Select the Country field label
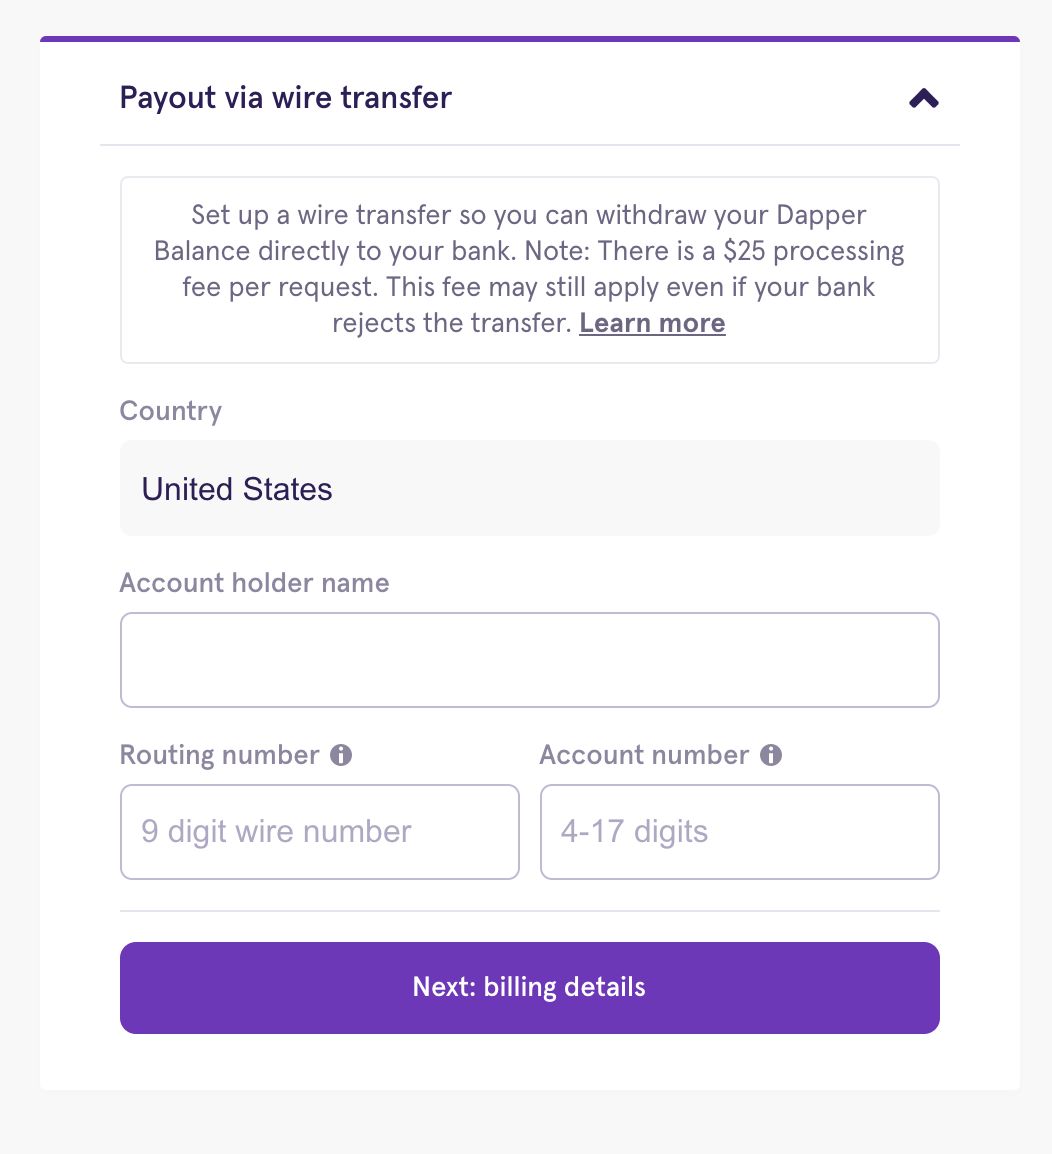1052x1154 pixels. [170, 411]
